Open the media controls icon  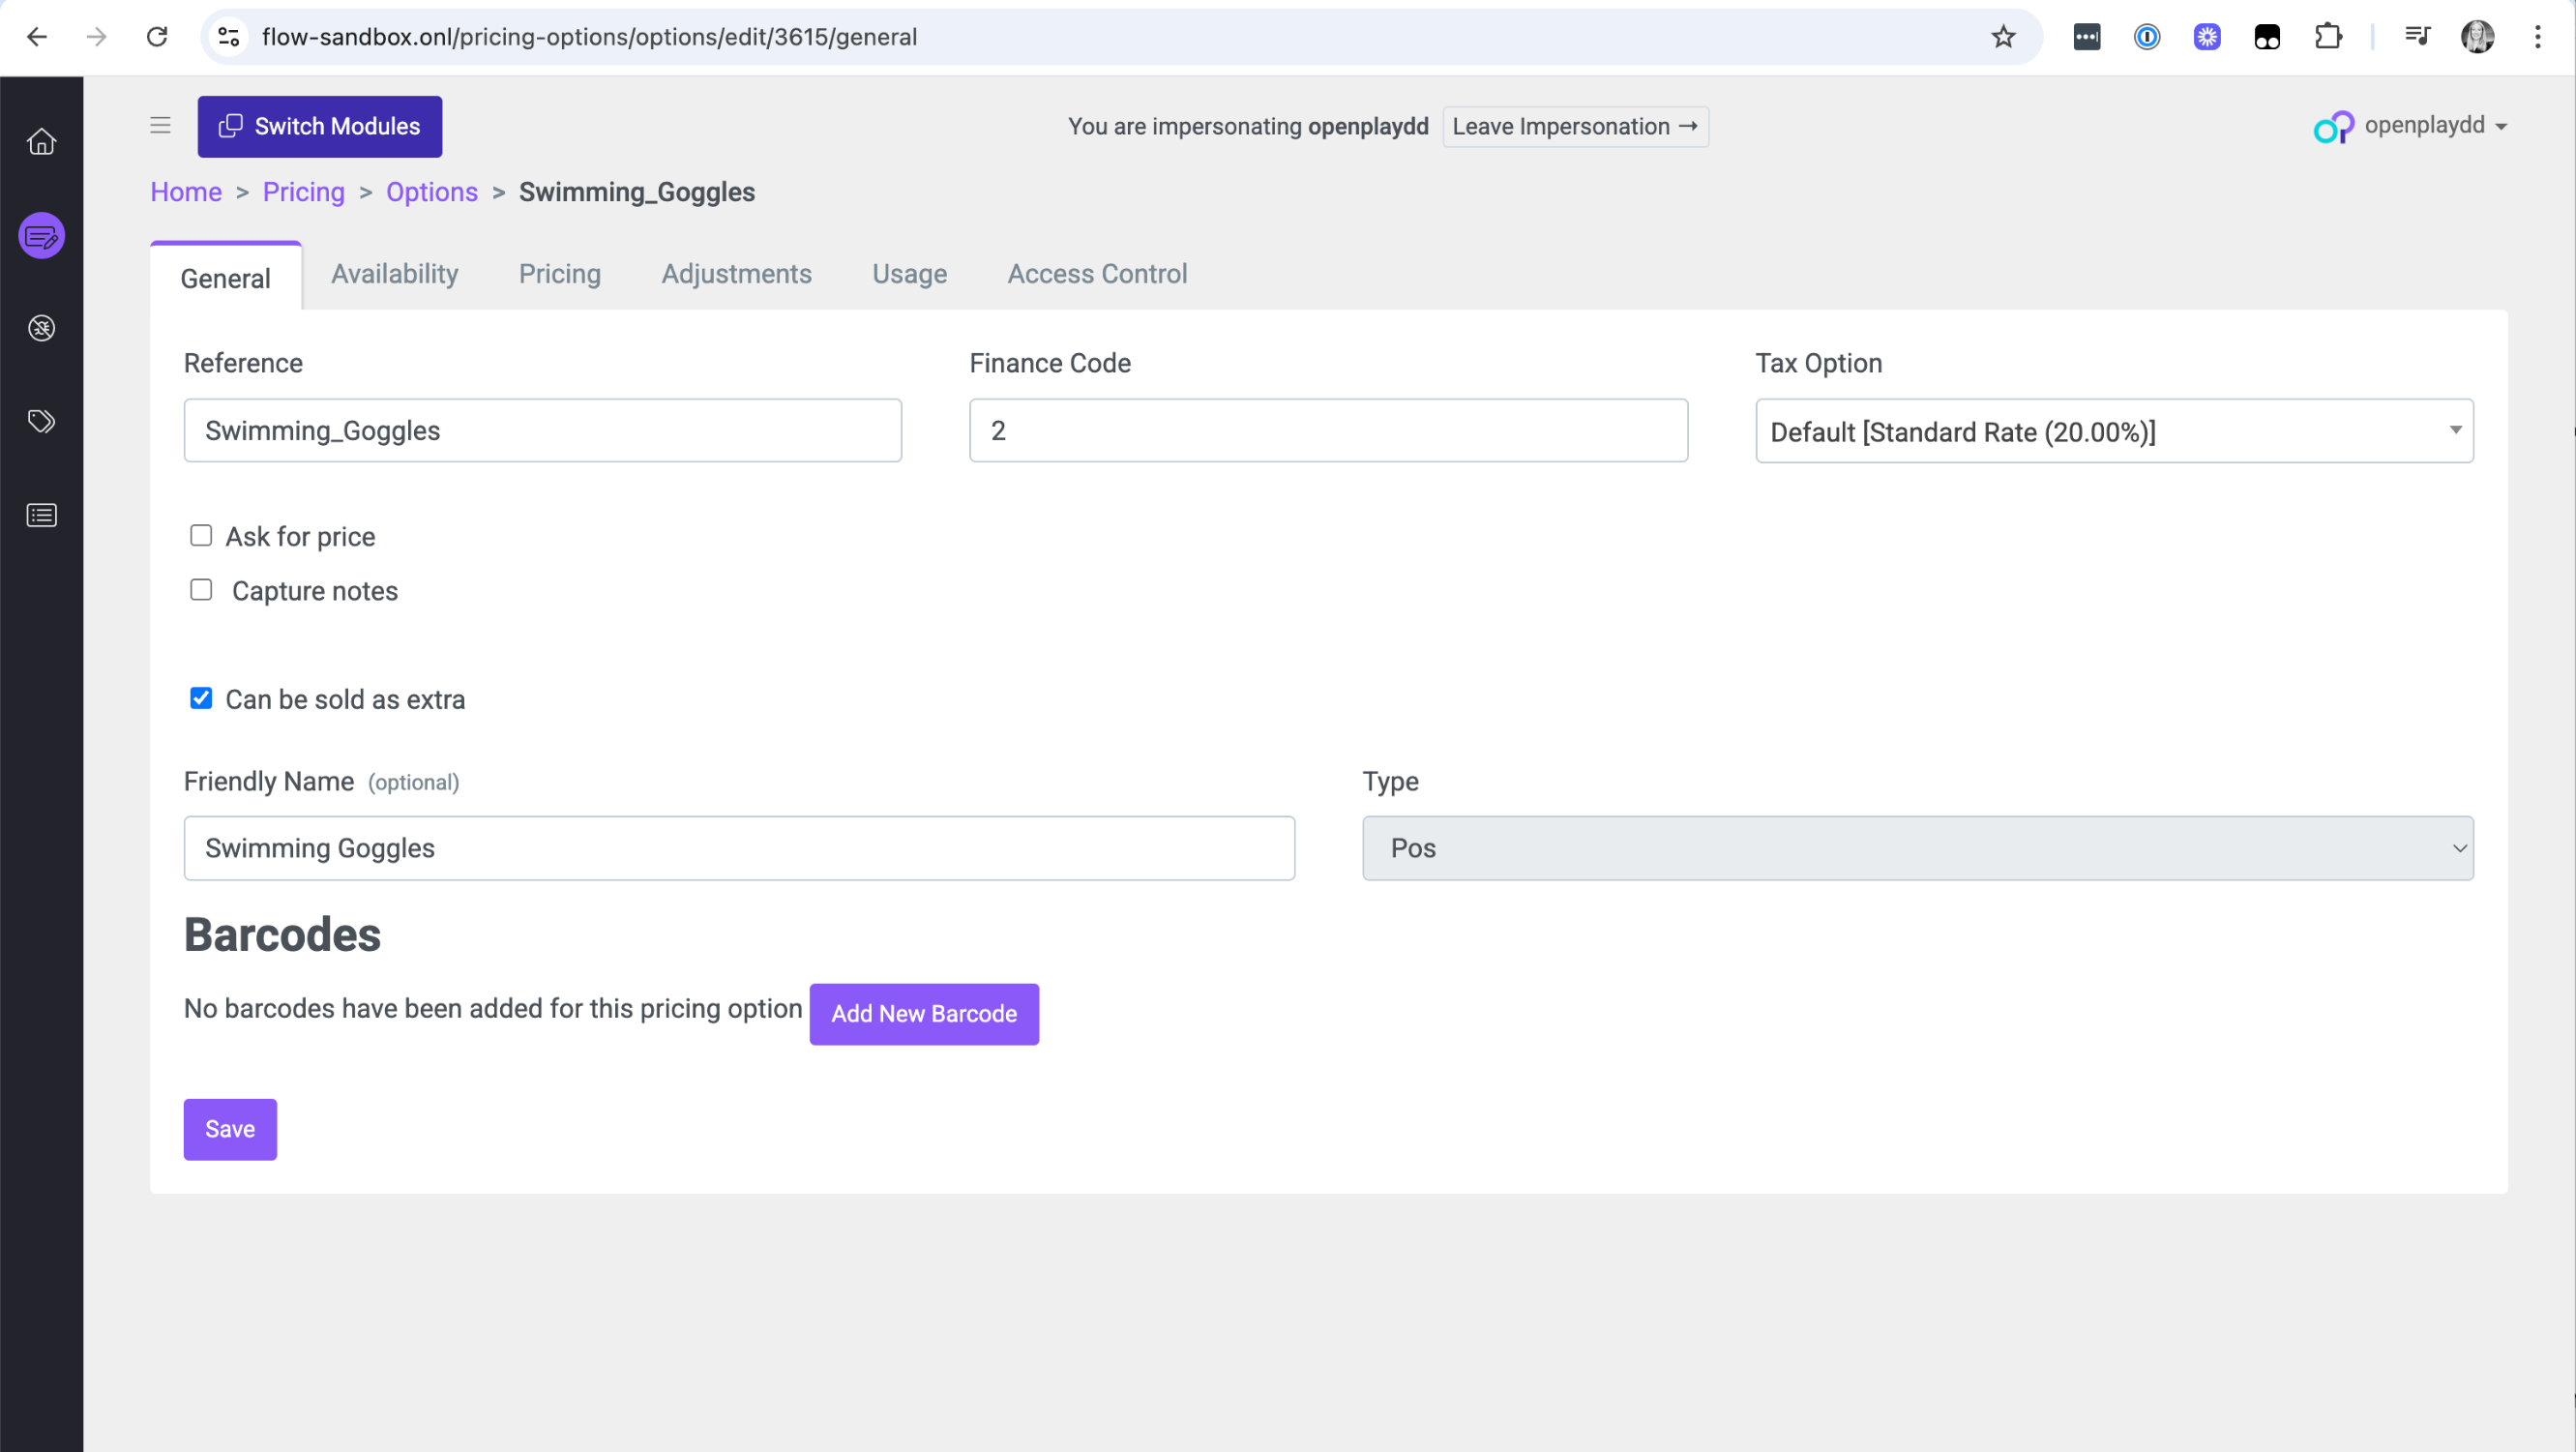point(2418,37)
